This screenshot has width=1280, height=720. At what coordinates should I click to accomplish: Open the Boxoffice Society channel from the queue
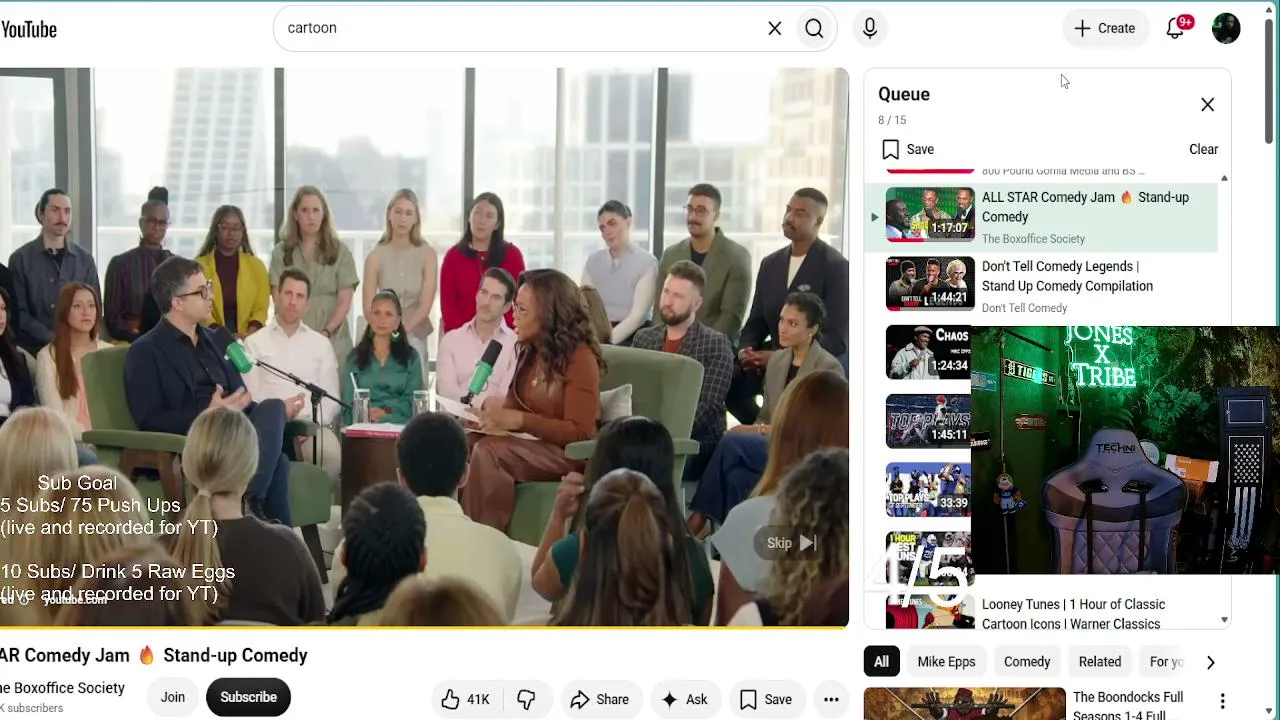pyautogui.click(x=1033, y=239)
